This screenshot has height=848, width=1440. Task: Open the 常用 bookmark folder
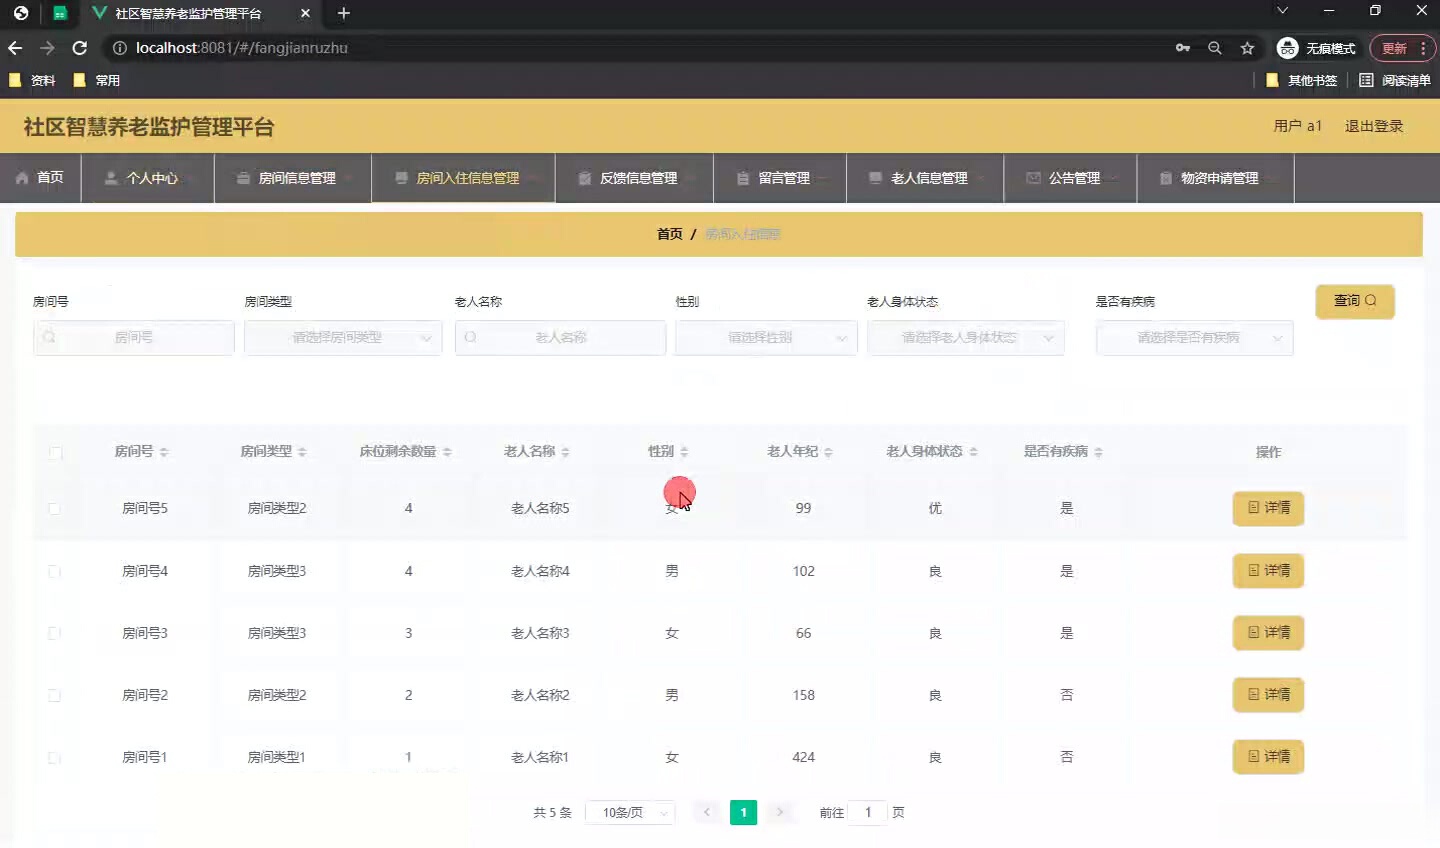[97, 80]
